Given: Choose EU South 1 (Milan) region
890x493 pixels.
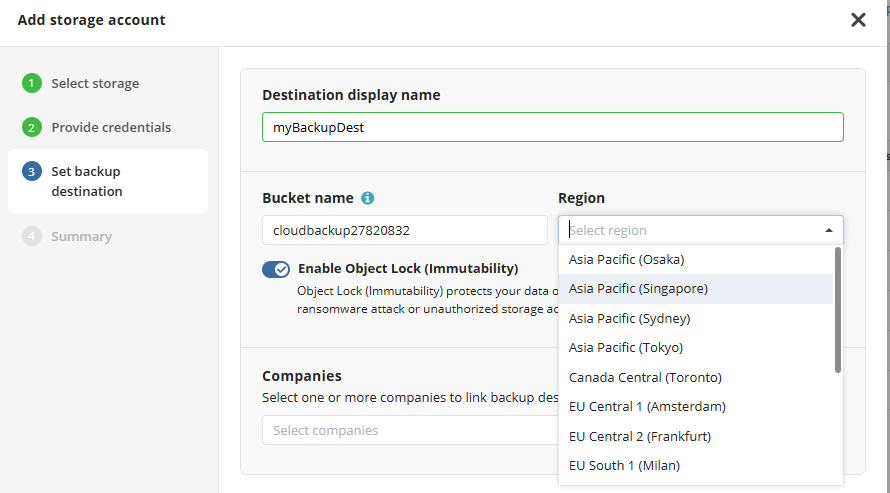Looking at the screenshot, I should [x=625, y=465].
